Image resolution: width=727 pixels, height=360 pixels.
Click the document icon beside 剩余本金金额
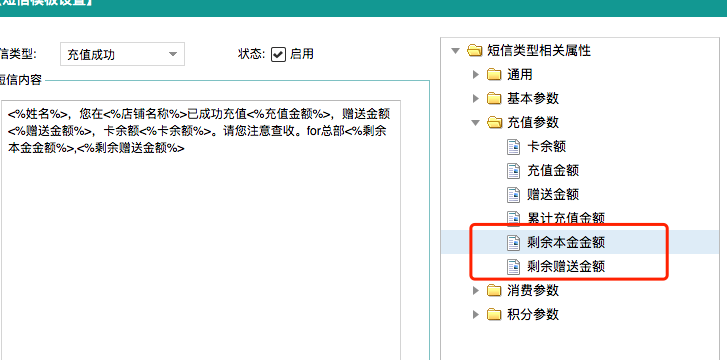click(513, 243)
